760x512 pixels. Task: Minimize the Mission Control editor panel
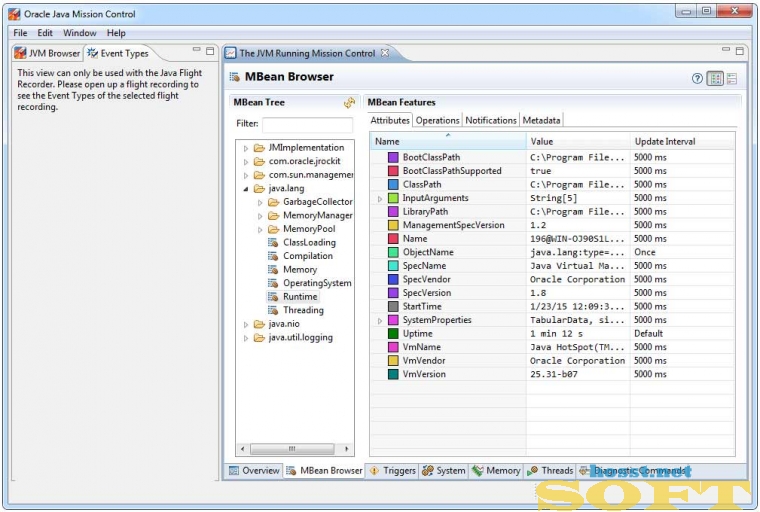pyautogui.click(x=726, y=49)
